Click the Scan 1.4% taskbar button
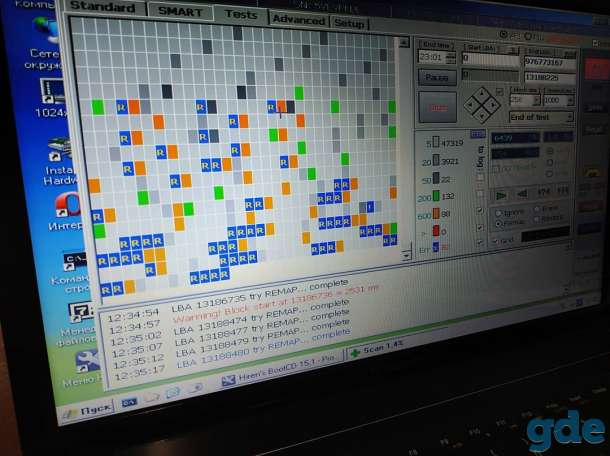This screenshot has height=456, width=610. pyautogui.click(x=377, y=349)
